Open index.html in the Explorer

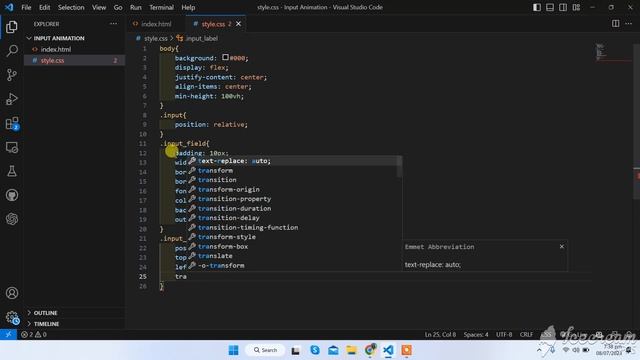pos(74,49)
